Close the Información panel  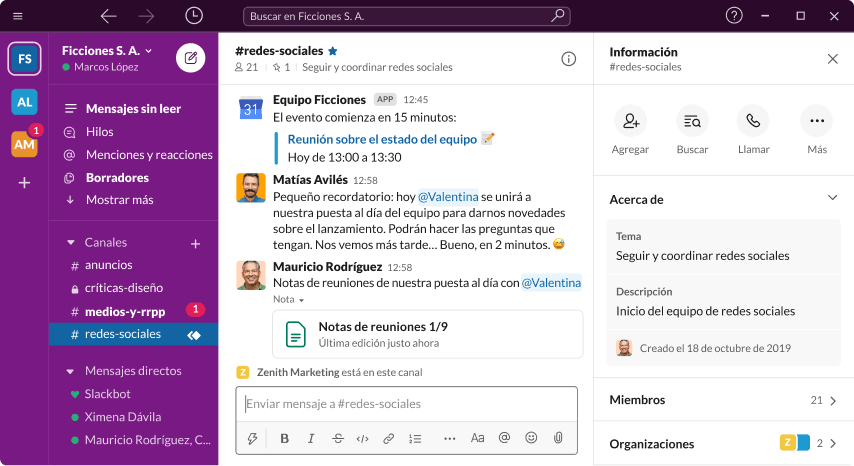point(832,59)
